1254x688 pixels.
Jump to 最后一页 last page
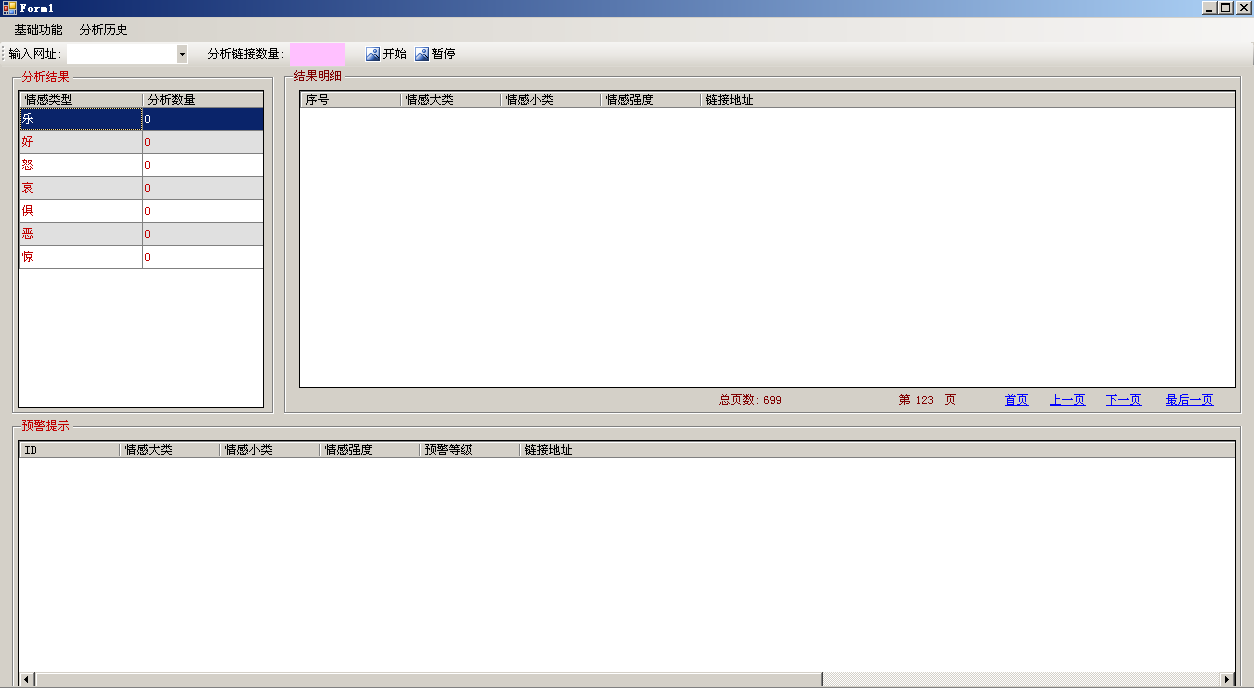(x=1189, y=400)
